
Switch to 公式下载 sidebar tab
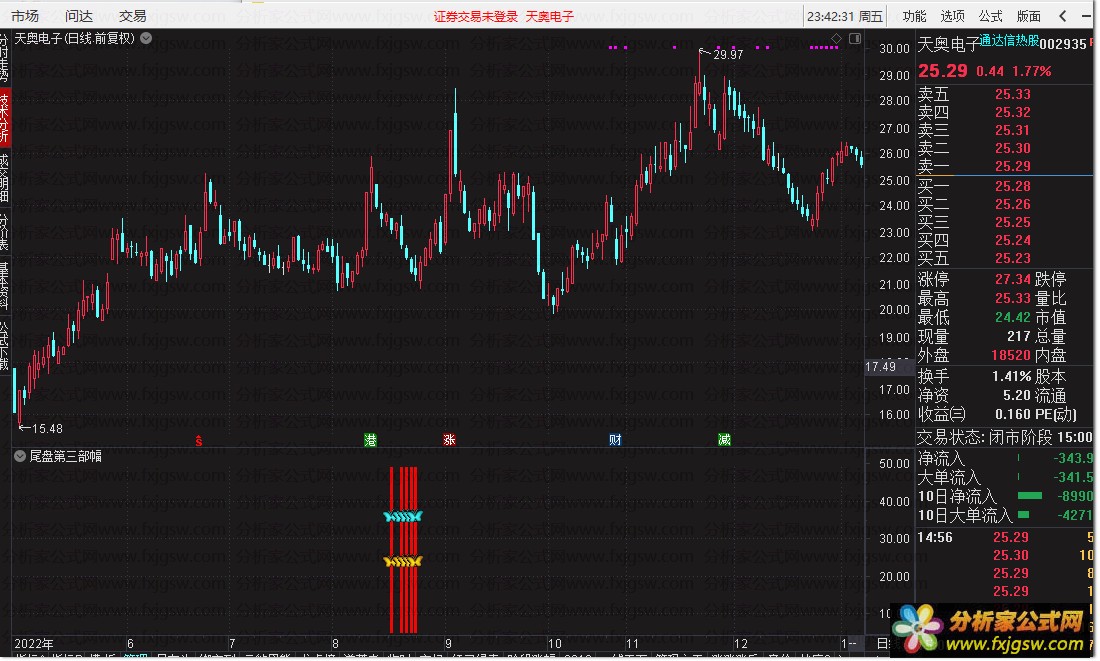click(x=5, y=345)
